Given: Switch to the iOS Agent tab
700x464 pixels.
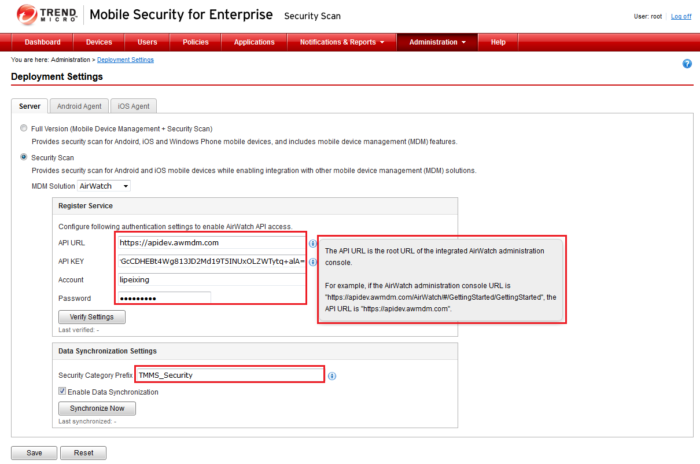Looking at the screenshot, I should click(x=133, y=106).
